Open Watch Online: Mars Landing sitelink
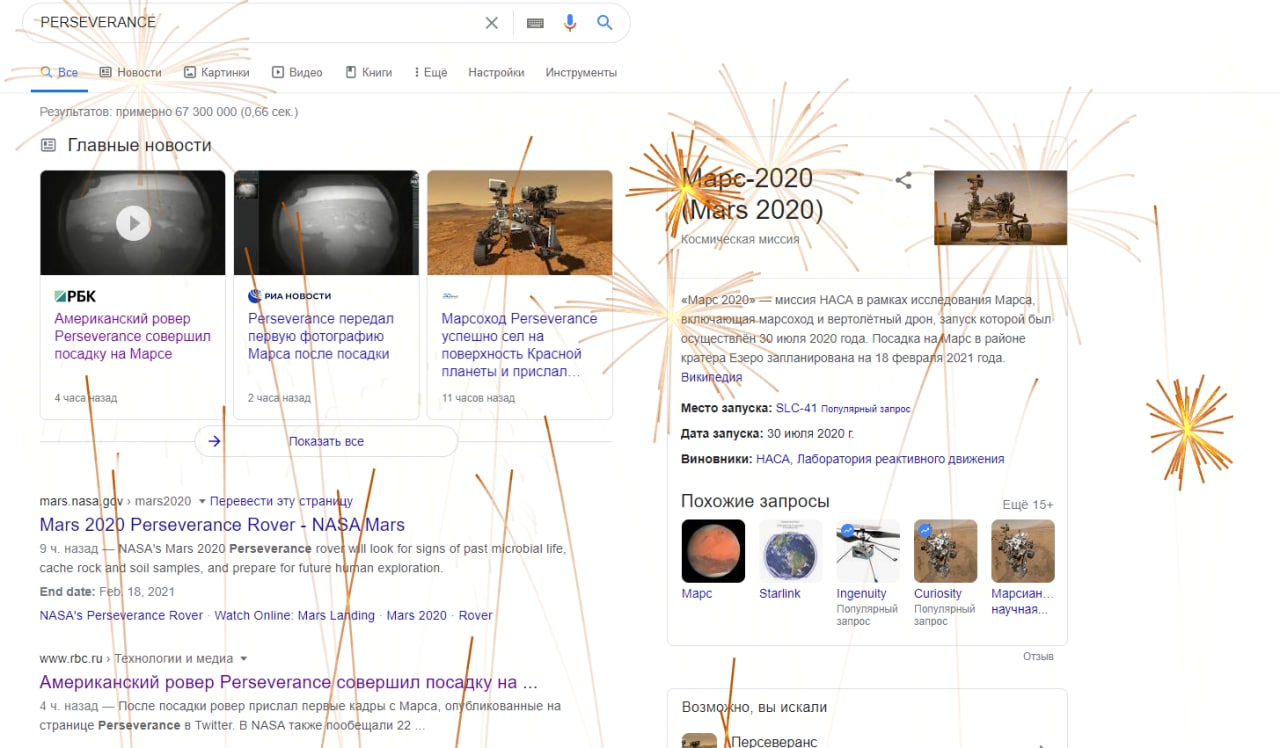This screenshot has width=1280, height=748. (x=295, y=615)
